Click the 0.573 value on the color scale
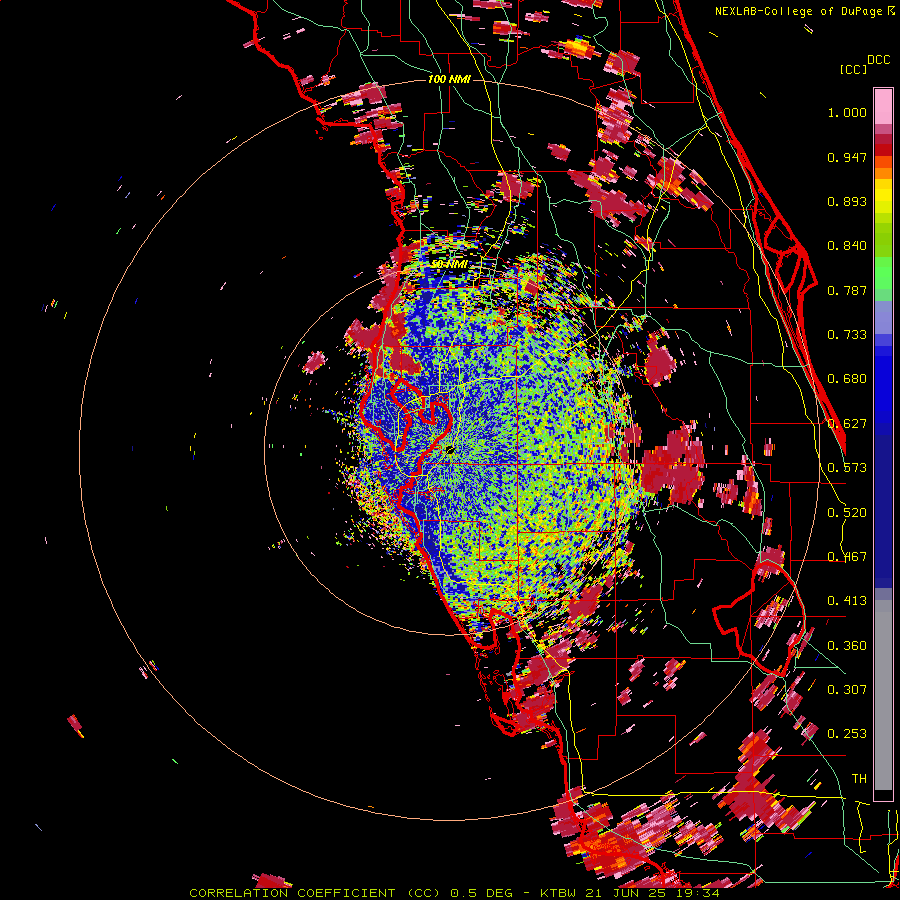Screen dimensions: 900x900 click(x=847, y=468)
